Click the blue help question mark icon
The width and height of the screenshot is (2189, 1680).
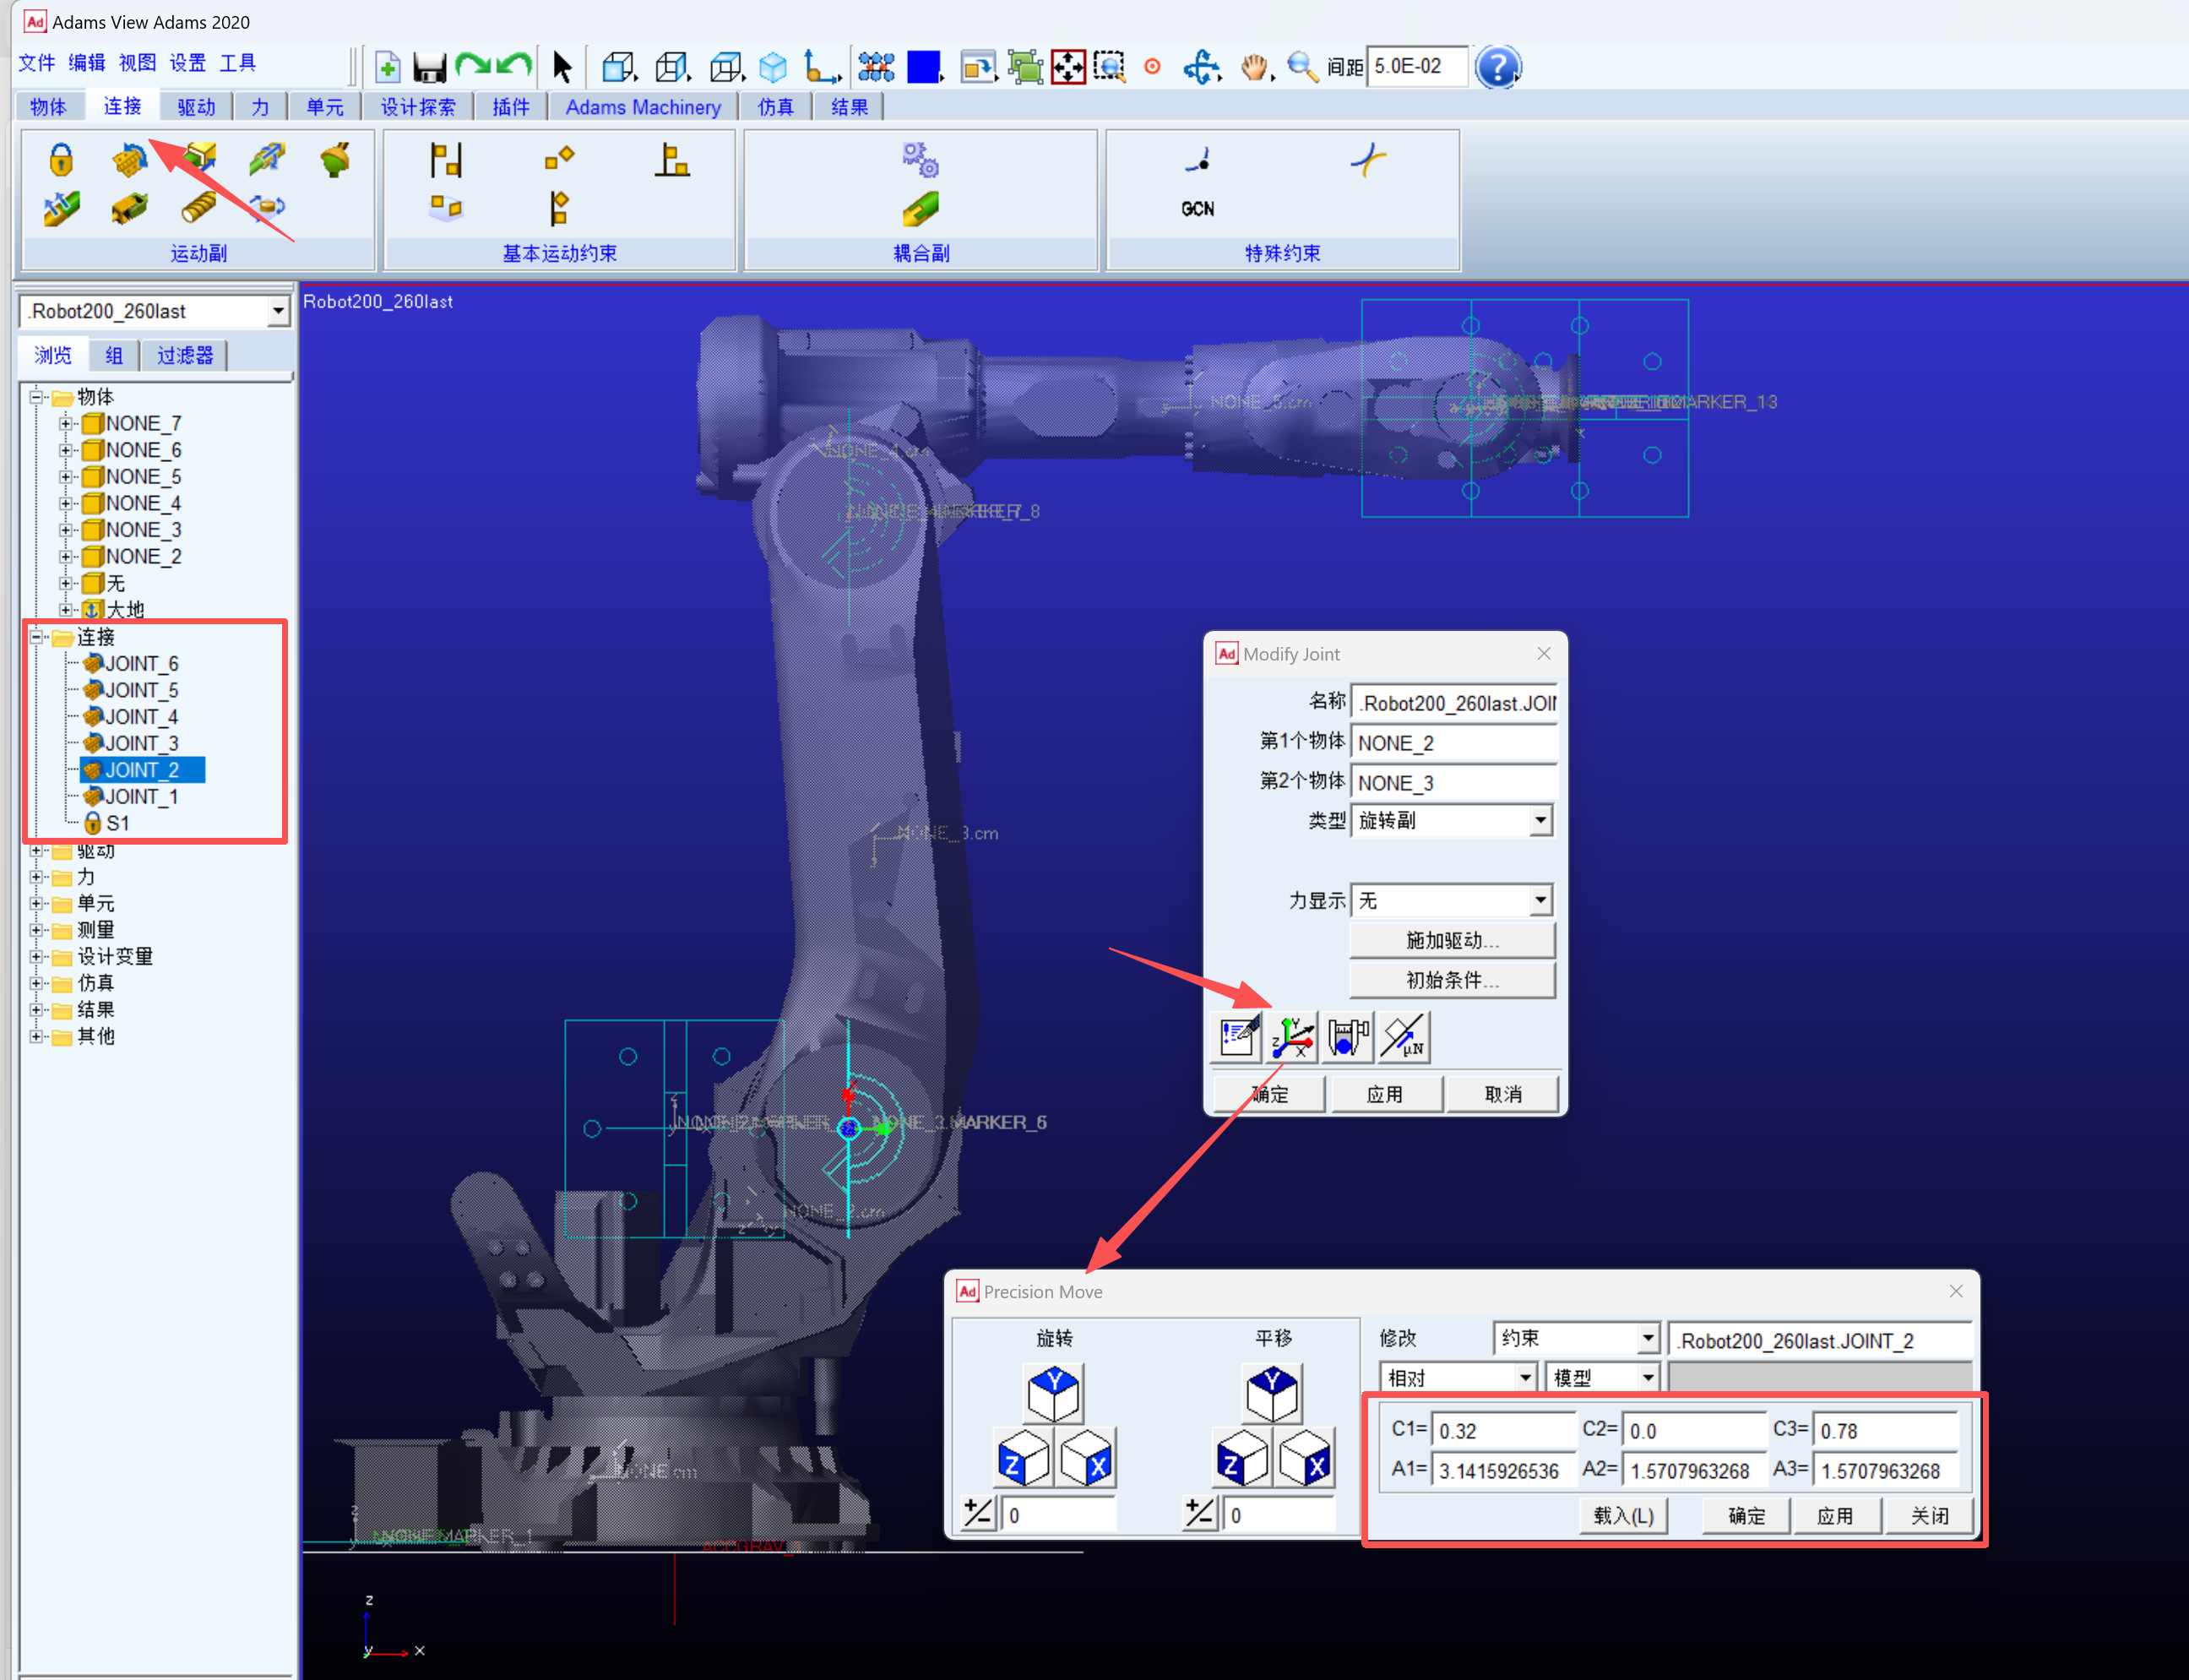1497,67
